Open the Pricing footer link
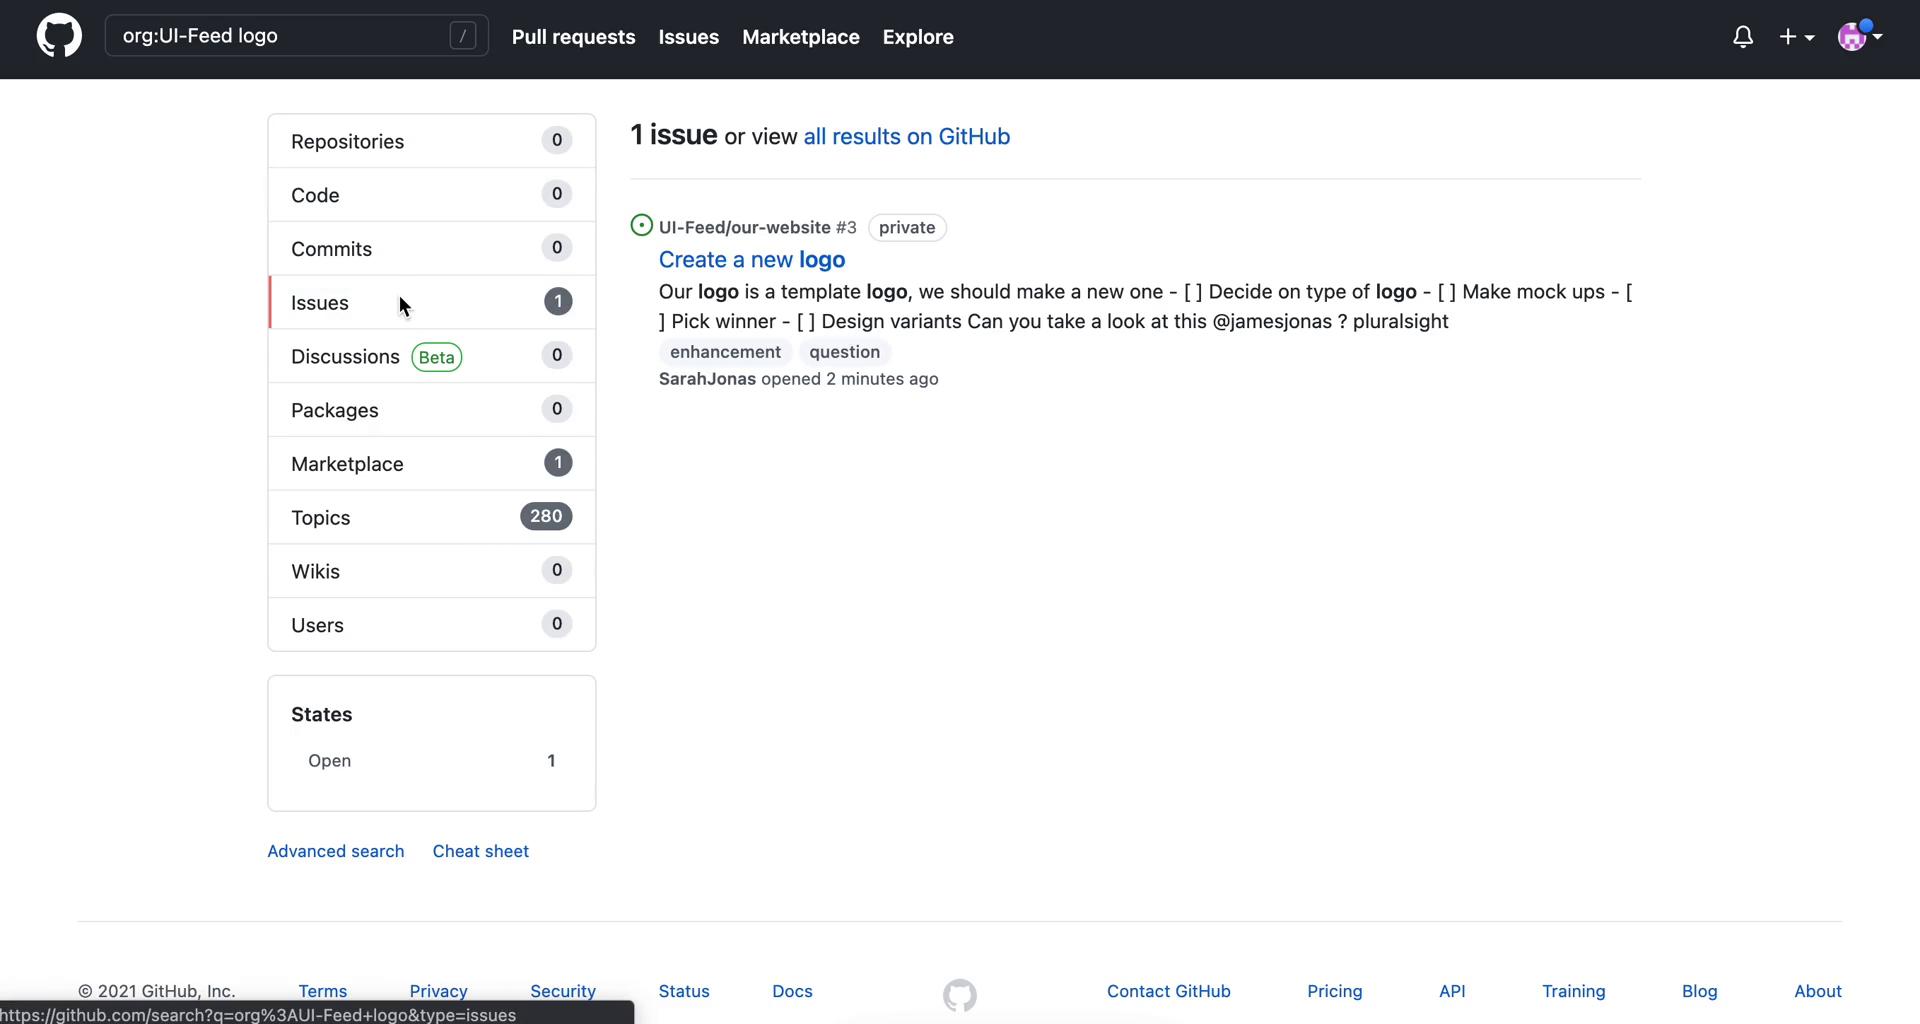Screen dimensions: 1920x1024 pyautogui.click(x=1335, y=991)
